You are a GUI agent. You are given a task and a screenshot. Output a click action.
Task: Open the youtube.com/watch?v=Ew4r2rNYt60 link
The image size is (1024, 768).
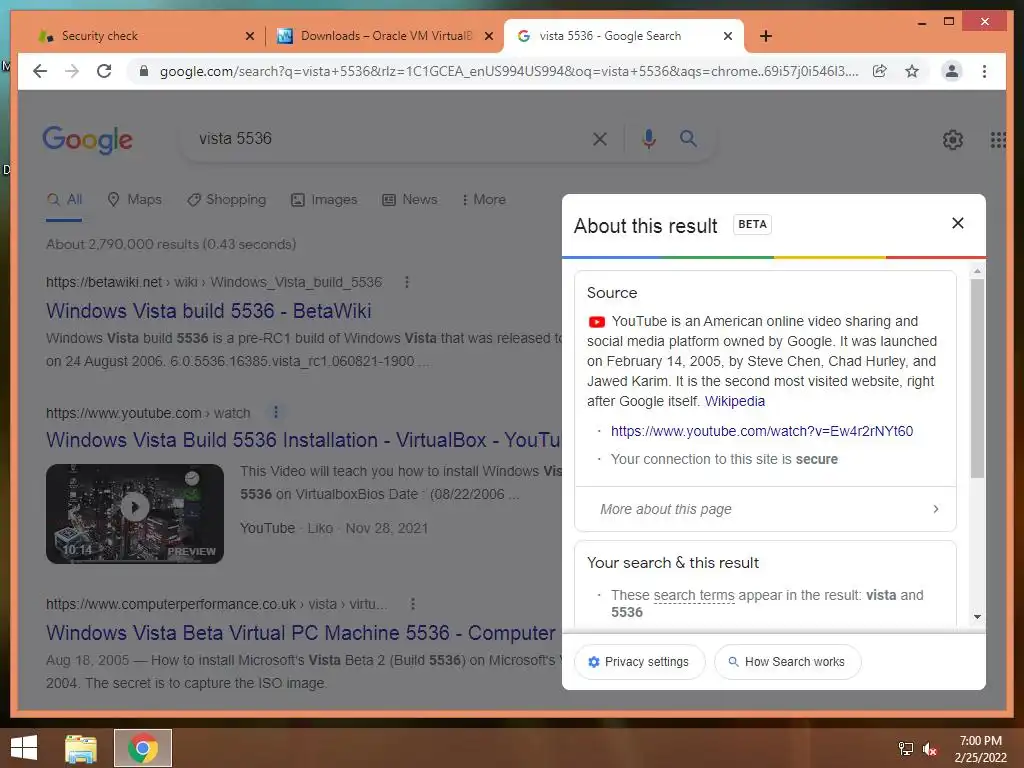(762, 431)
